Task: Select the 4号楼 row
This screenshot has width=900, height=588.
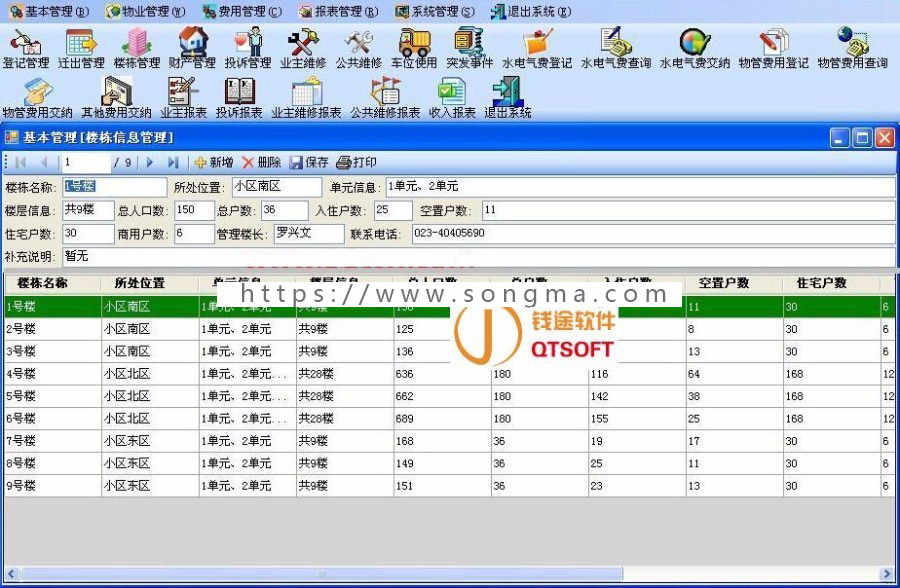Action: pos(449,374)
